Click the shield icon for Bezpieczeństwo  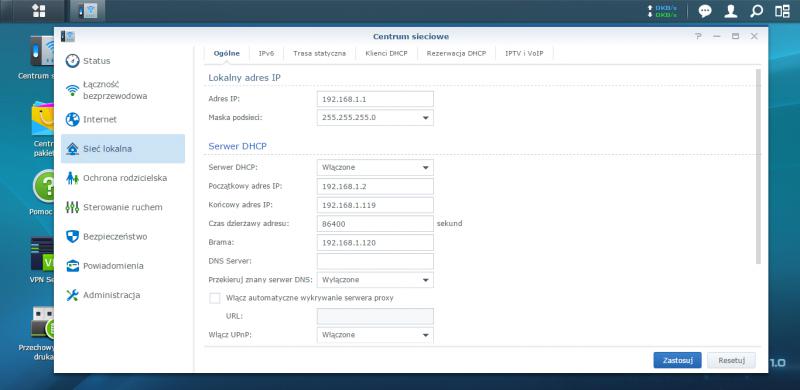click(x=73, y=236)
